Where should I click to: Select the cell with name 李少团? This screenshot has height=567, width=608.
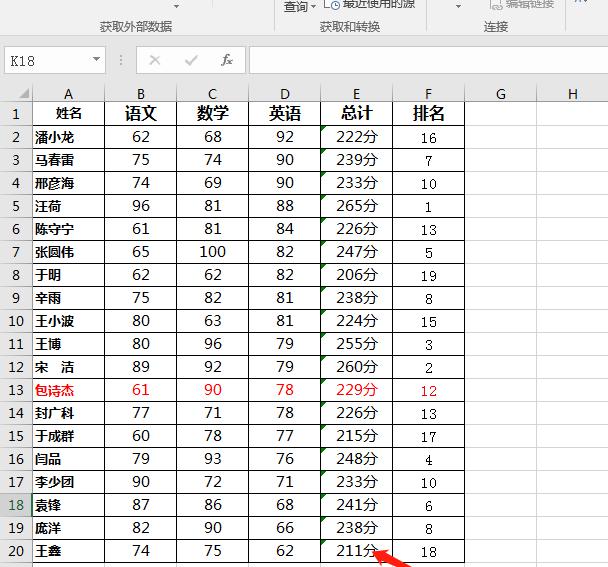pyautogui.click(x=69, y=482)
